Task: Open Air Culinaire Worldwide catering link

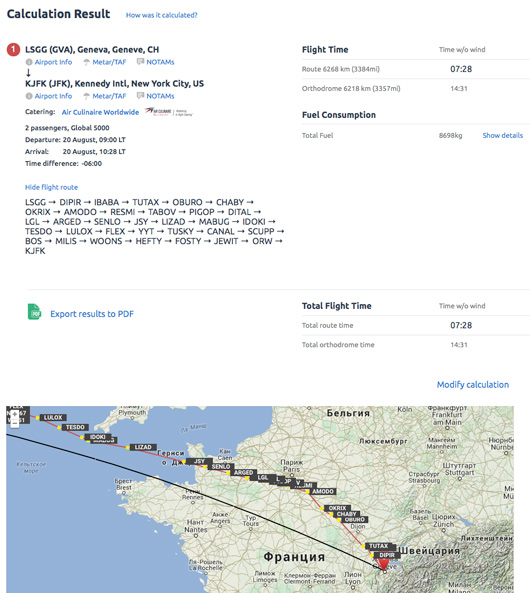Action: (x=100, y=112)
